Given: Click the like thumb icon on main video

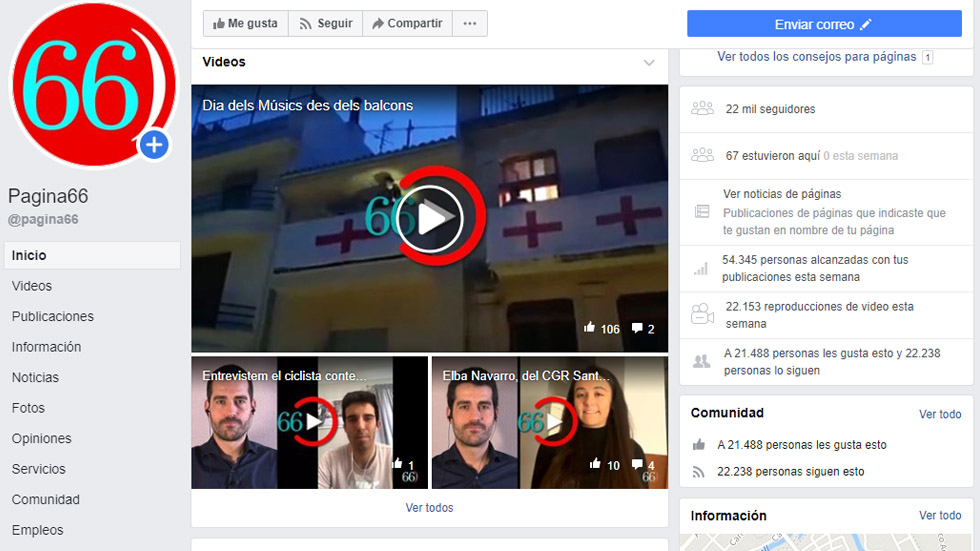Looking at the screenshot, I should (x=589, y=329).
